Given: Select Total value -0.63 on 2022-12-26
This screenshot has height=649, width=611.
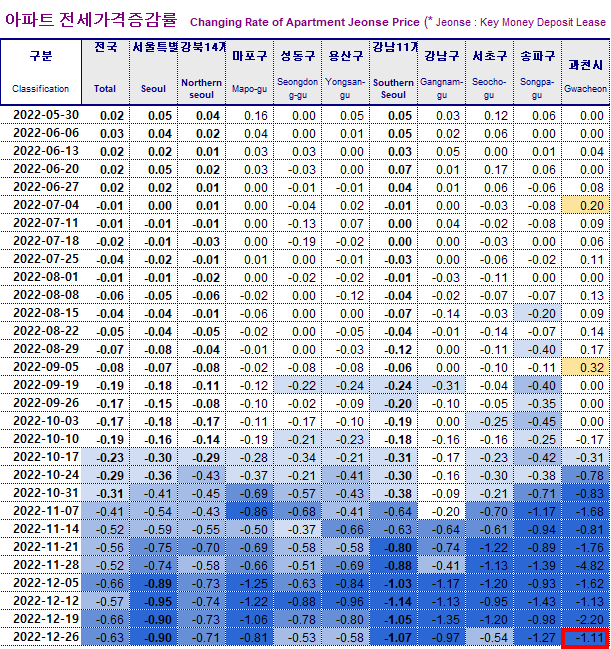Looking at the screenshot, I should [106, 638].
